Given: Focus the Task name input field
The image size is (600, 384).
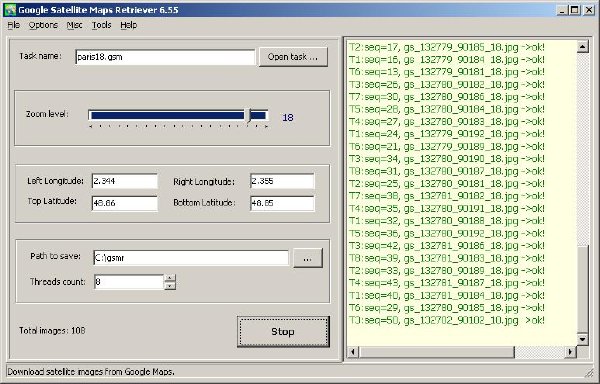Looking at the screenshot, I should [165, 57].
